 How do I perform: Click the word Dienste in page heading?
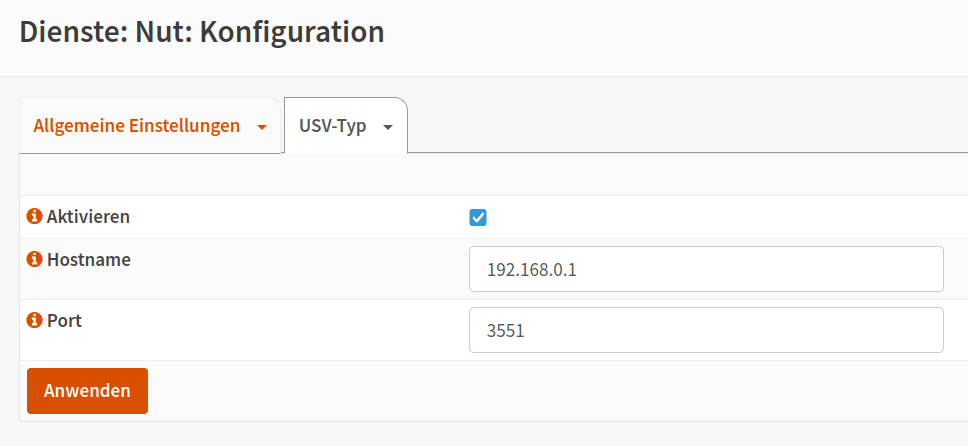[73, 32]
